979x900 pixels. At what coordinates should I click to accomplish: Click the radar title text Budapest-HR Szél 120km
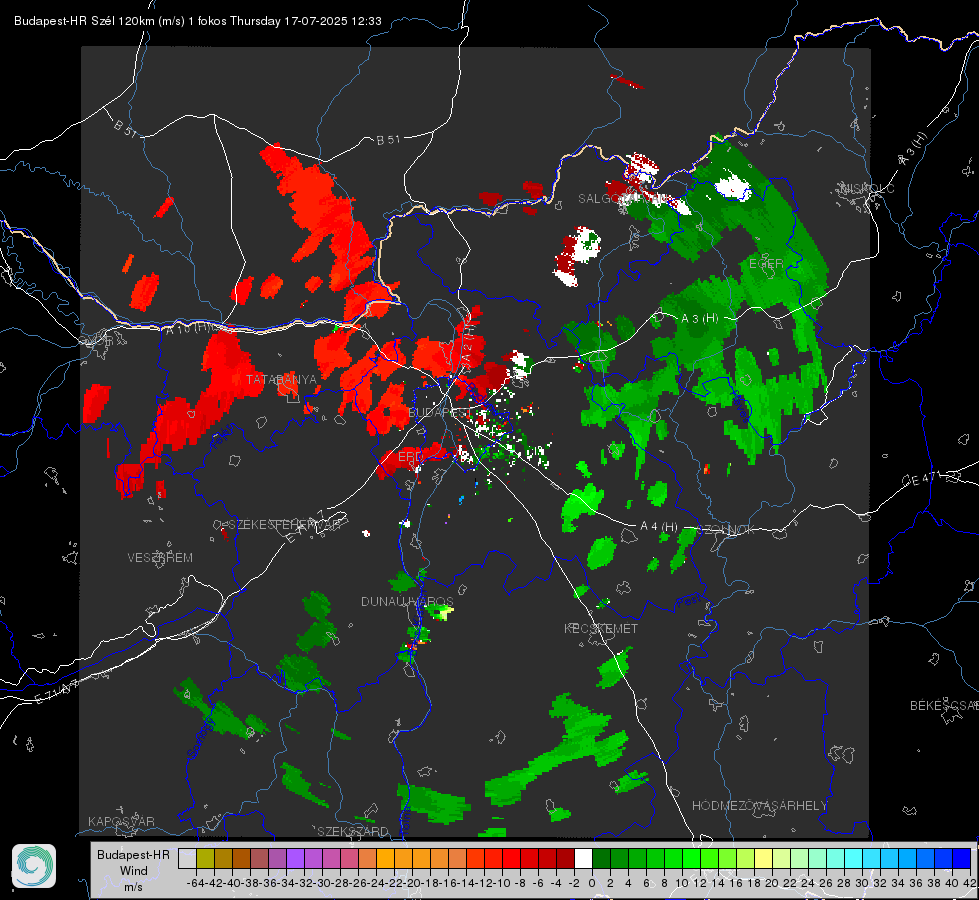click(x=85, y=21)
